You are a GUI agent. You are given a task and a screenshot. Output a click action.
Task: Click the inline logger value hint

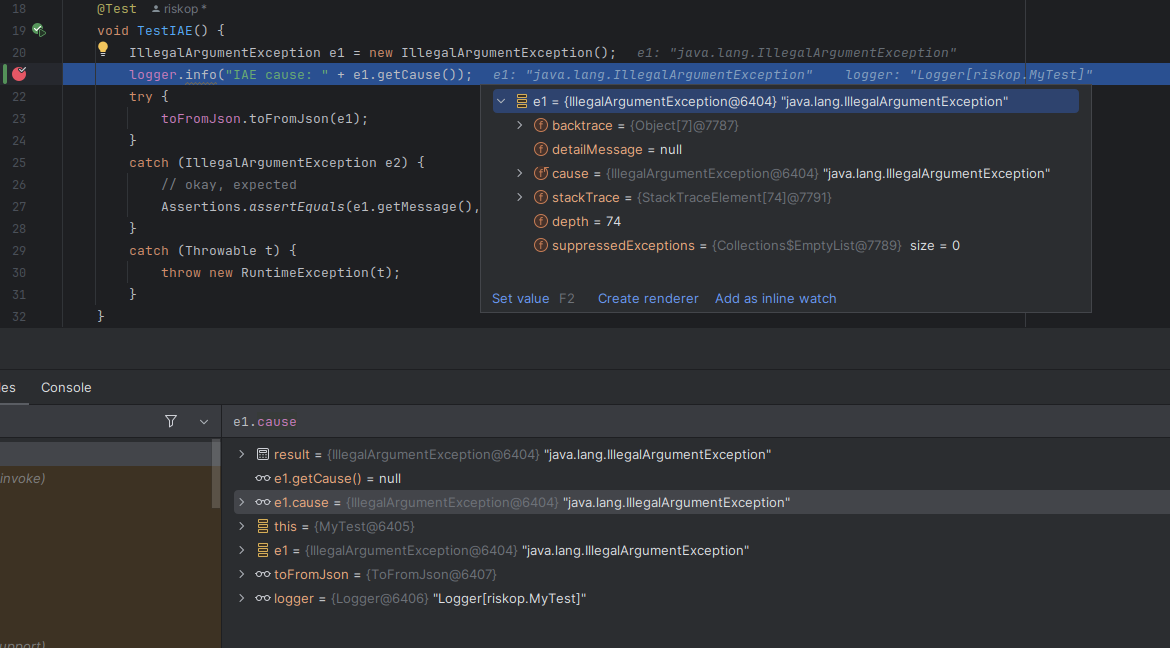click(x=969, y=75)
